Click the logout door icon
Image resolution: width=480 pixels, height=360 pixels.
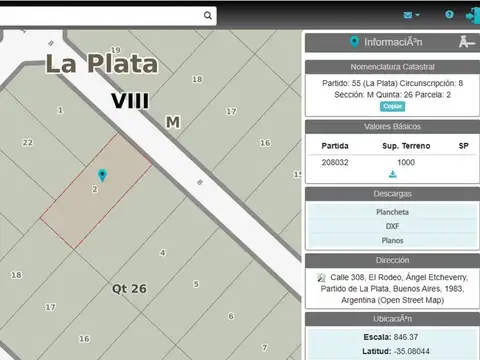click(473, 15)
